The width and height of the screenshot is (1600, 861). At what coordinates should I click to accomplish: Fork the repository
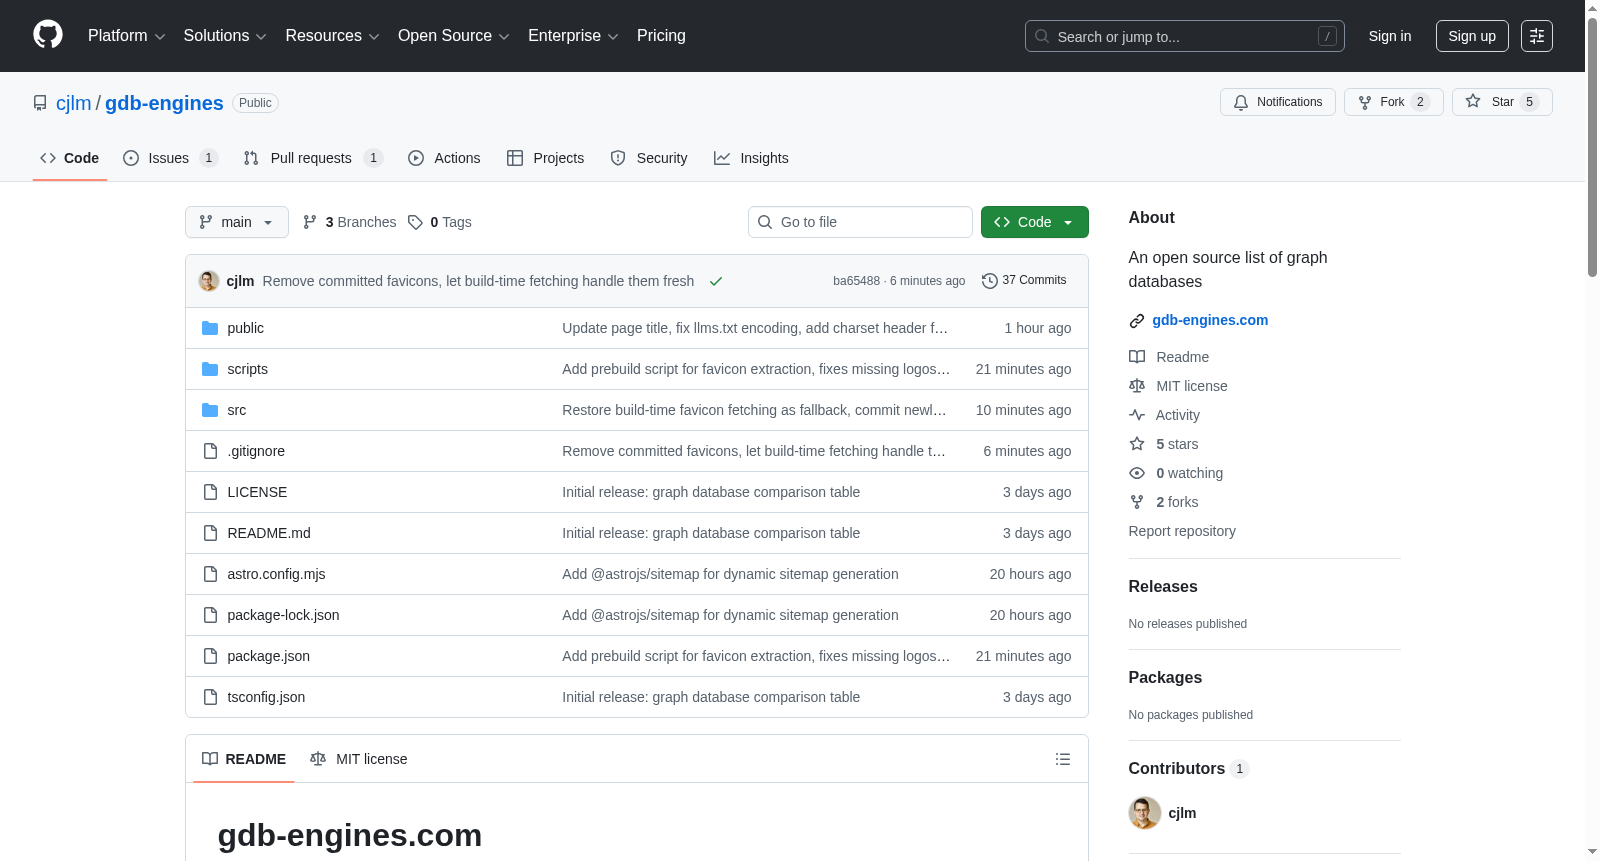[1393, 102]
